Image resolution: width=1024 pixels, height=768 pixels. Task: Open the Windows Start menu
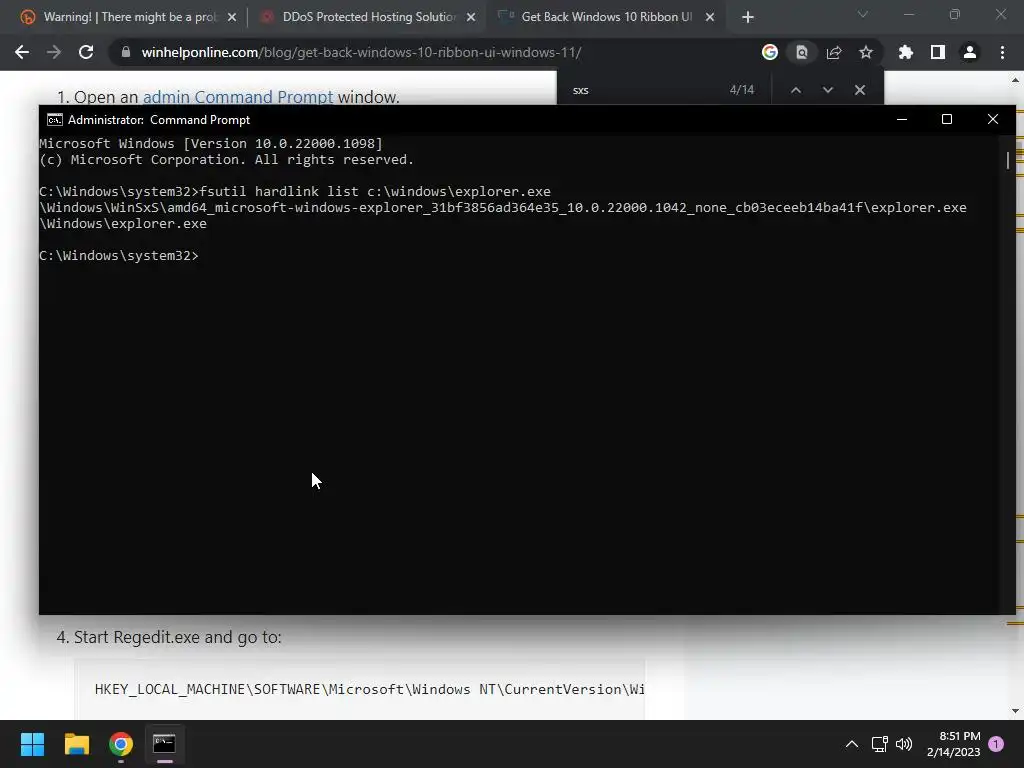(32, 744)
